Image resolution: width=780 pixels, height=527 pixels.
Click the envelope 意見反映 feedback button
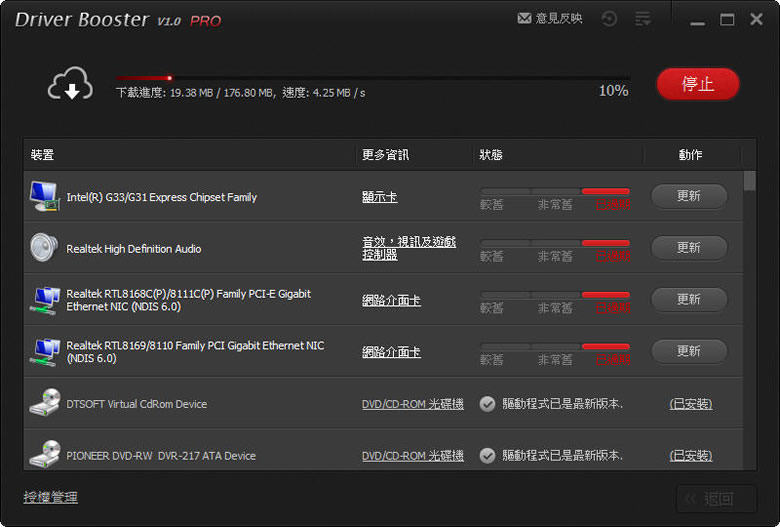549,19
